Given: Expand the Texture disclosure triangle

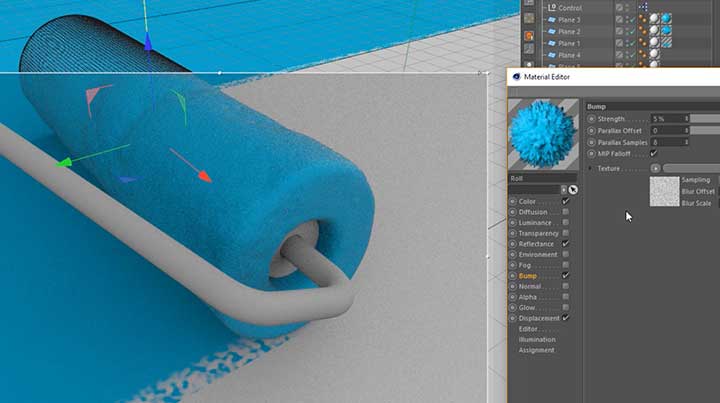Looking at the screenshot, I should point(590,168).
